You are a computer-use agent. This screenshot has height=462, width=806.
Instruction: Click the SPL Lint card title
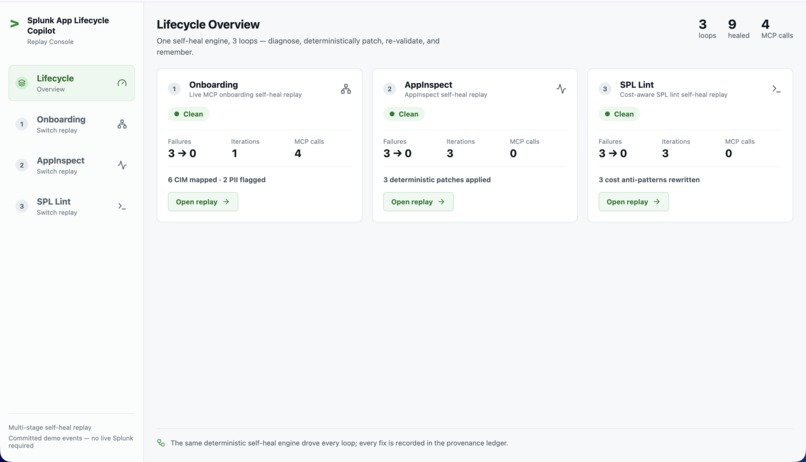[x=637, y=84]
